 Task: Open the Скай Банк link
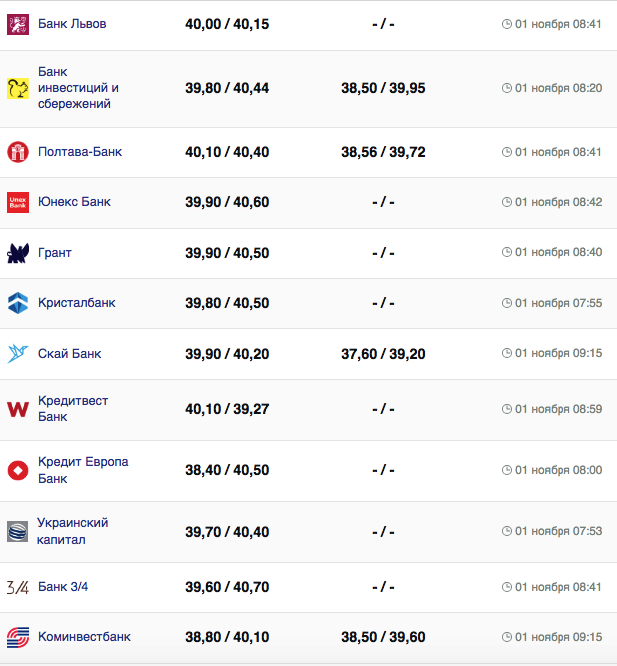[x=69, y=354]
